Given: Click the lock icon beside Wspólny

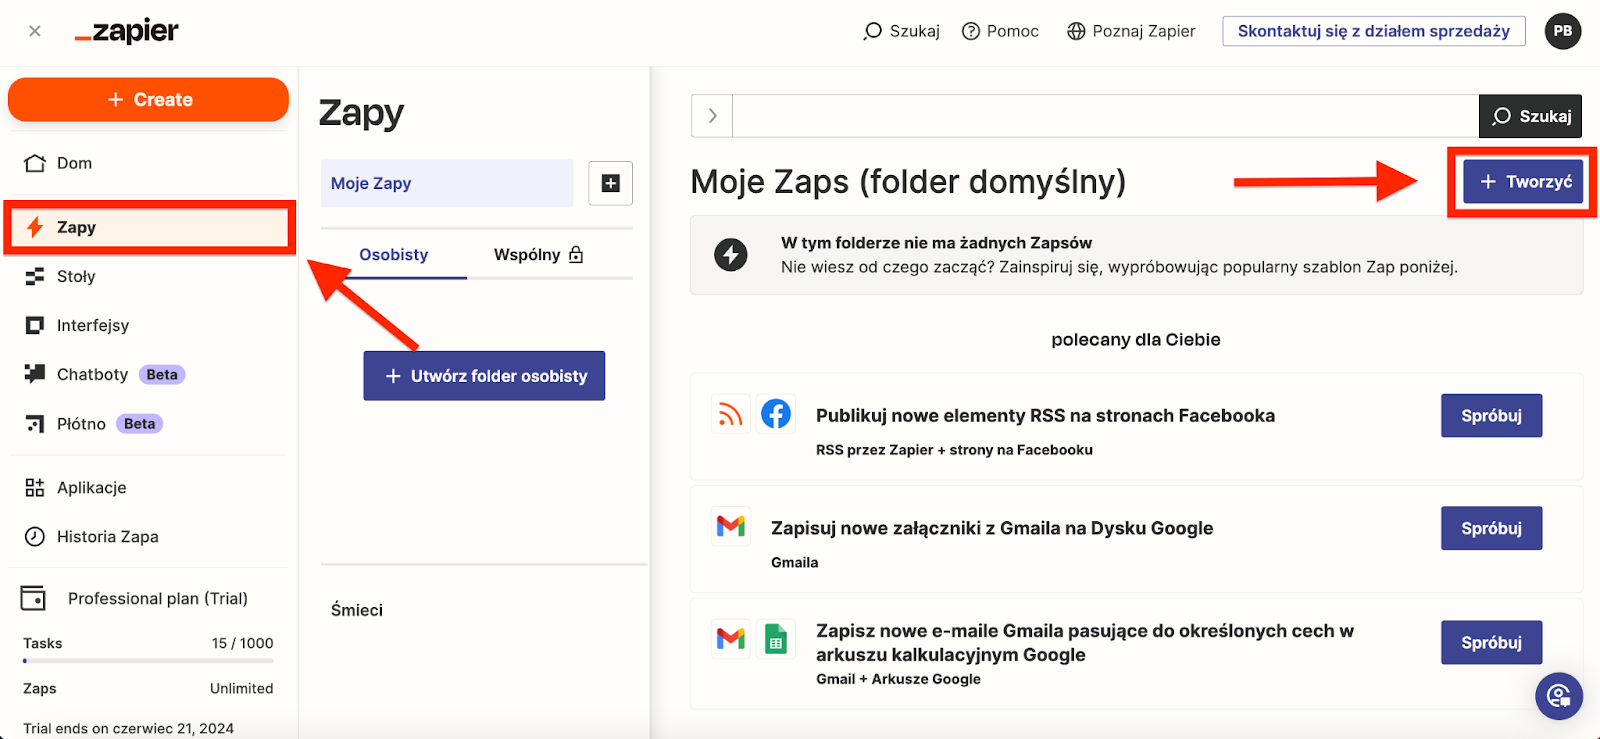Looking at the screenshot, I should coord(576,255).
